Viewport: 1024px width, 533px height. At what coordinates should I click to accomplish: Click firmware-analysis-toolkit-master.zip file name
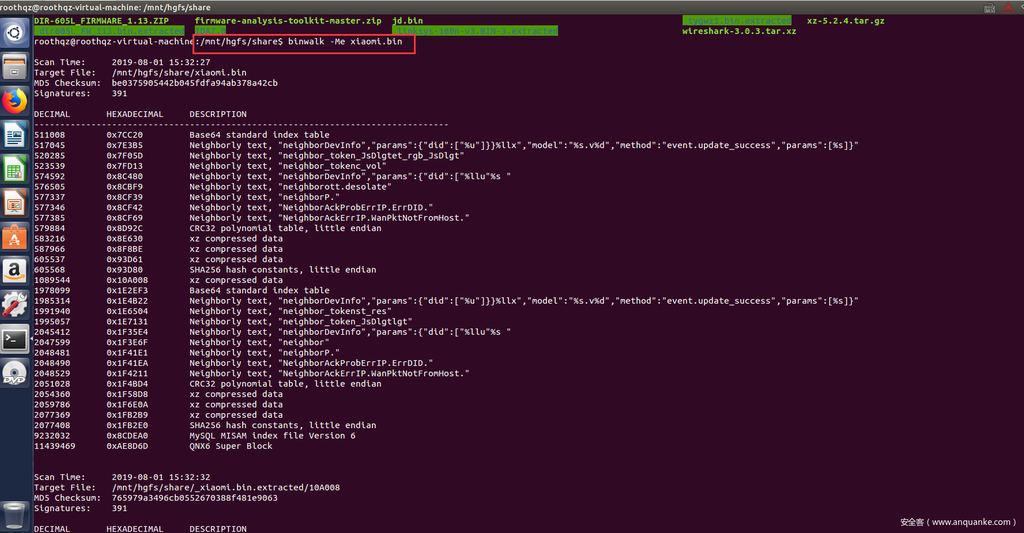(x=288, y=20)
